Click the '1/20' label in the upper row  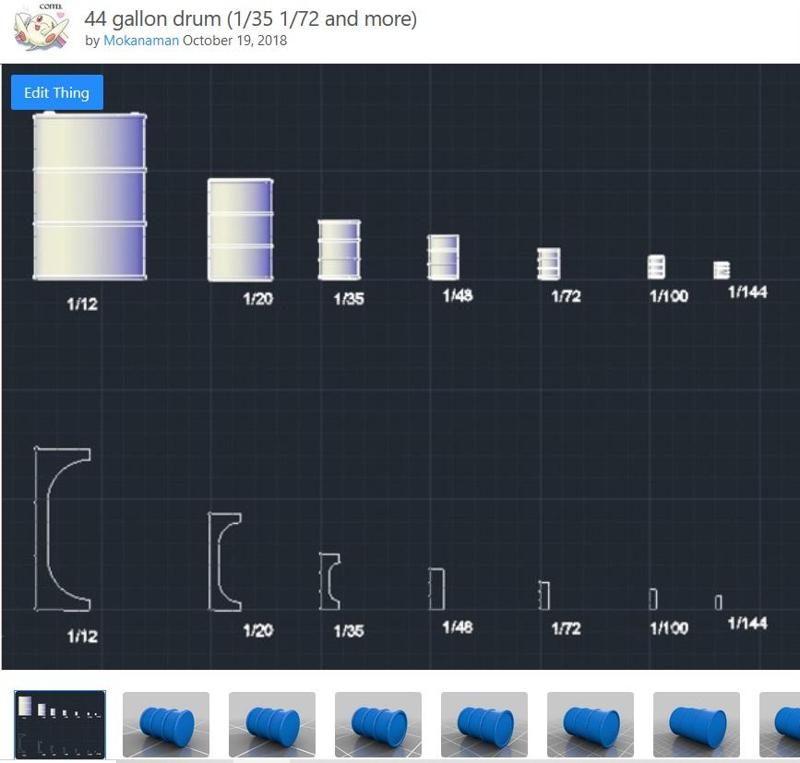coord(258,299)
